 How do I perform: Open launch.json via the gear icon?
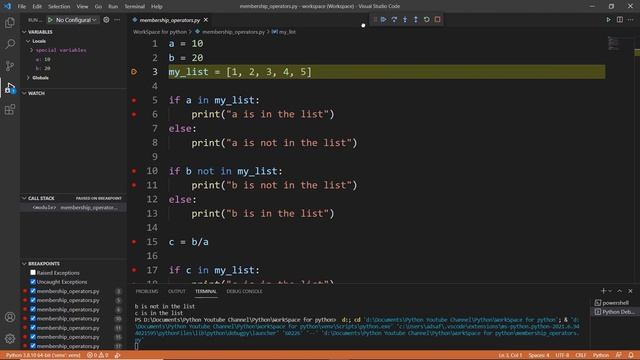[x=106, y=20]
